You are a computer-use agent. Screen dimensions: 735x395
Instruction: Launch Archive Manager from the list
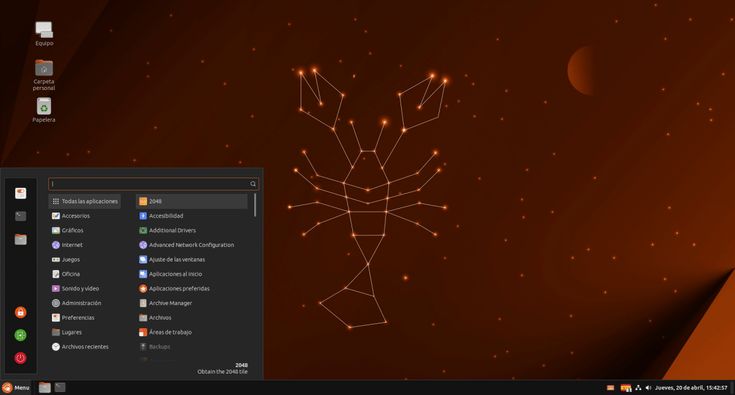tap(192, 303)
